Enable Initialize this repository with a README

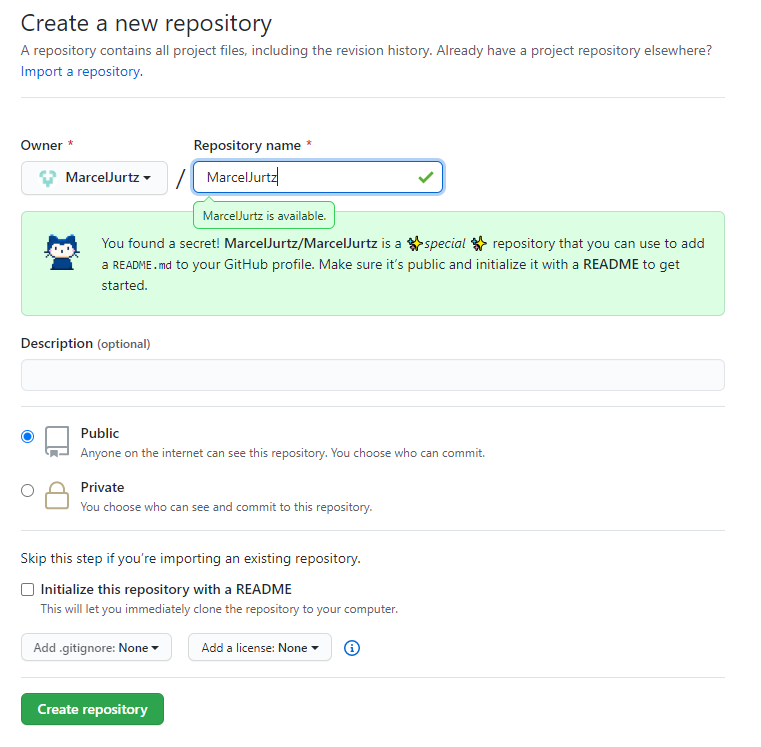coord(28,589)
